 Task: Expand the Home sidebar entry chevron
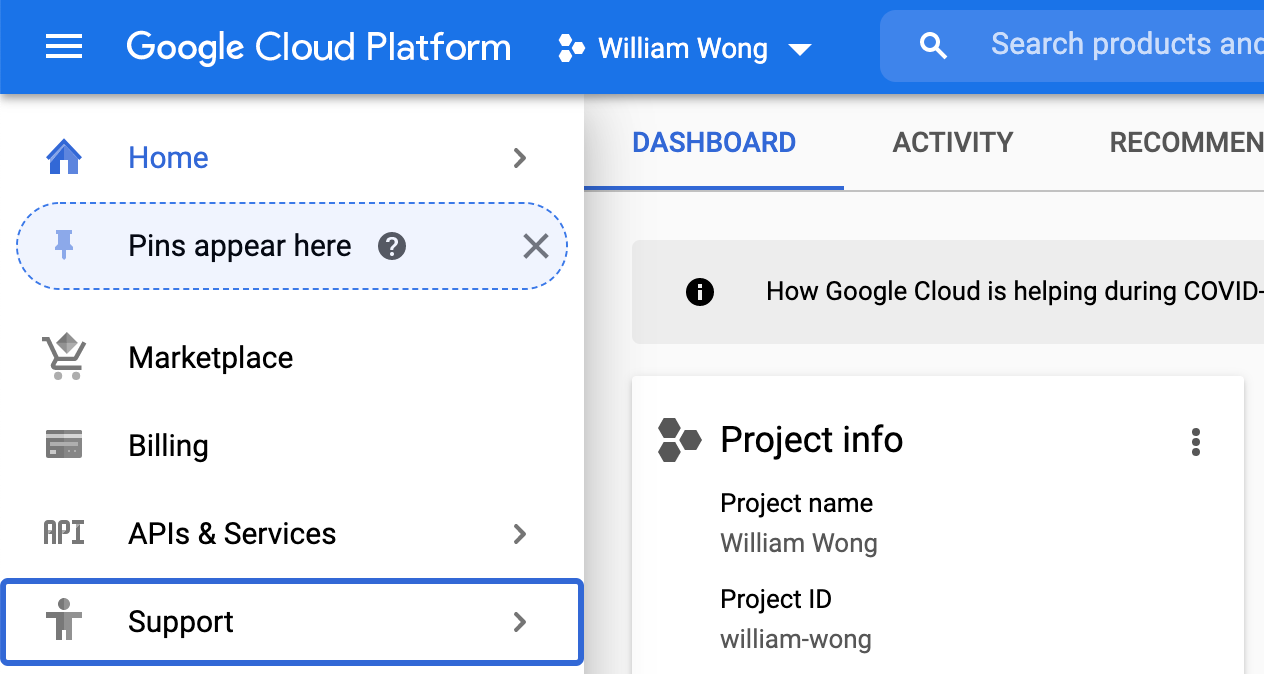519,157
